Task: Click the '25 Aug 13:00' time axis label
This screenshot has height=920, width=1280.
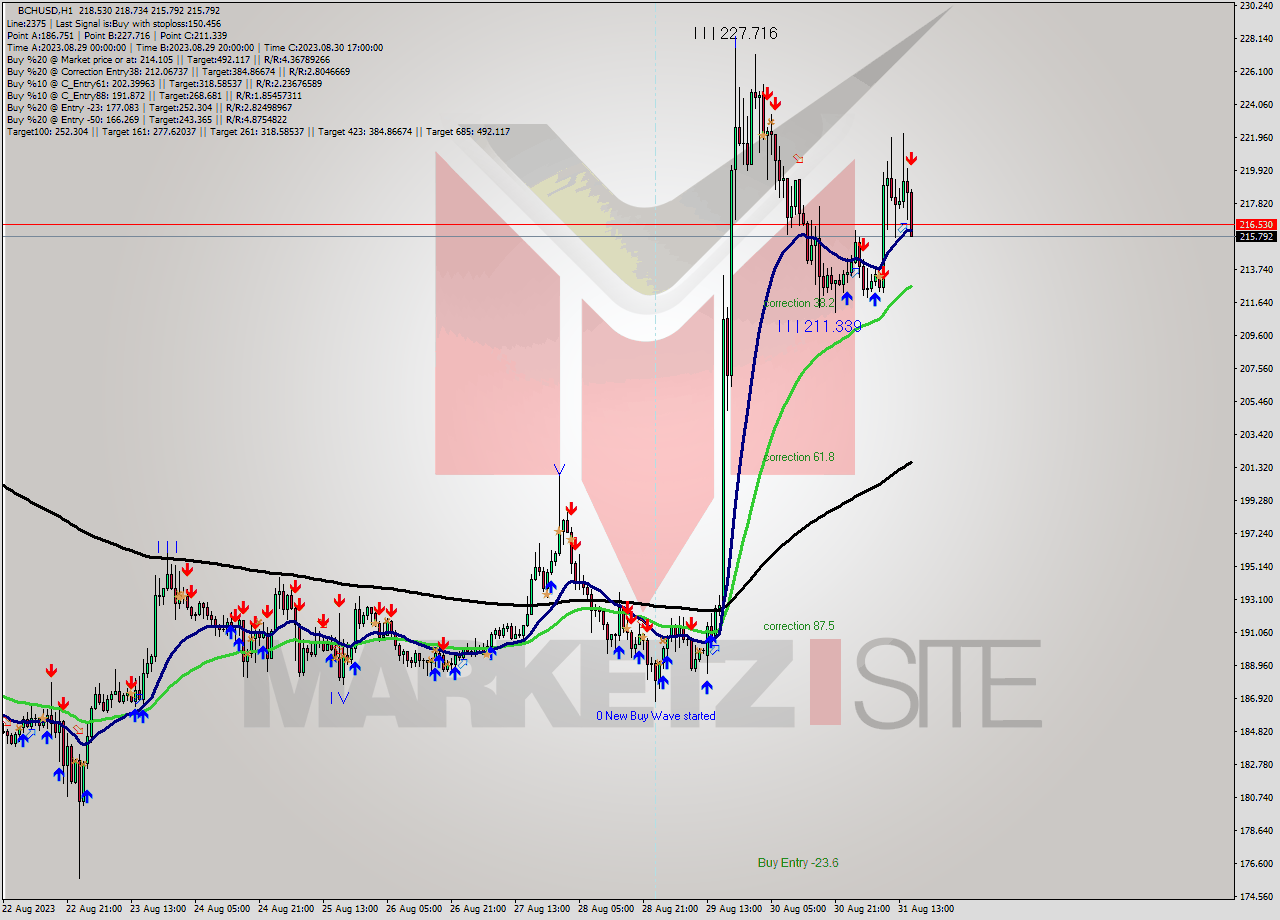Action: (352, 909)
